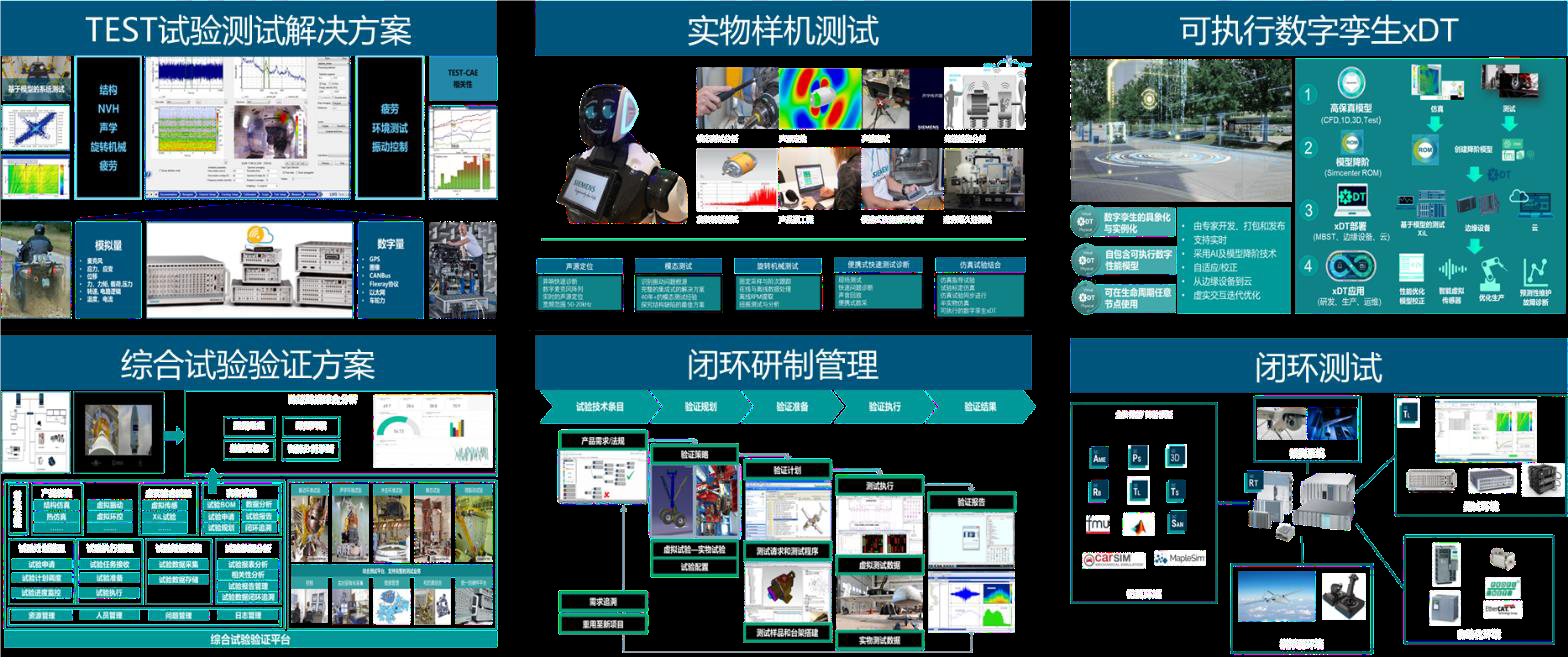Image resolution: width=1568 pixels, height=657 pixels.
Task: Select the 'SAN' tool icon
Action: (x=1176, y=523)
